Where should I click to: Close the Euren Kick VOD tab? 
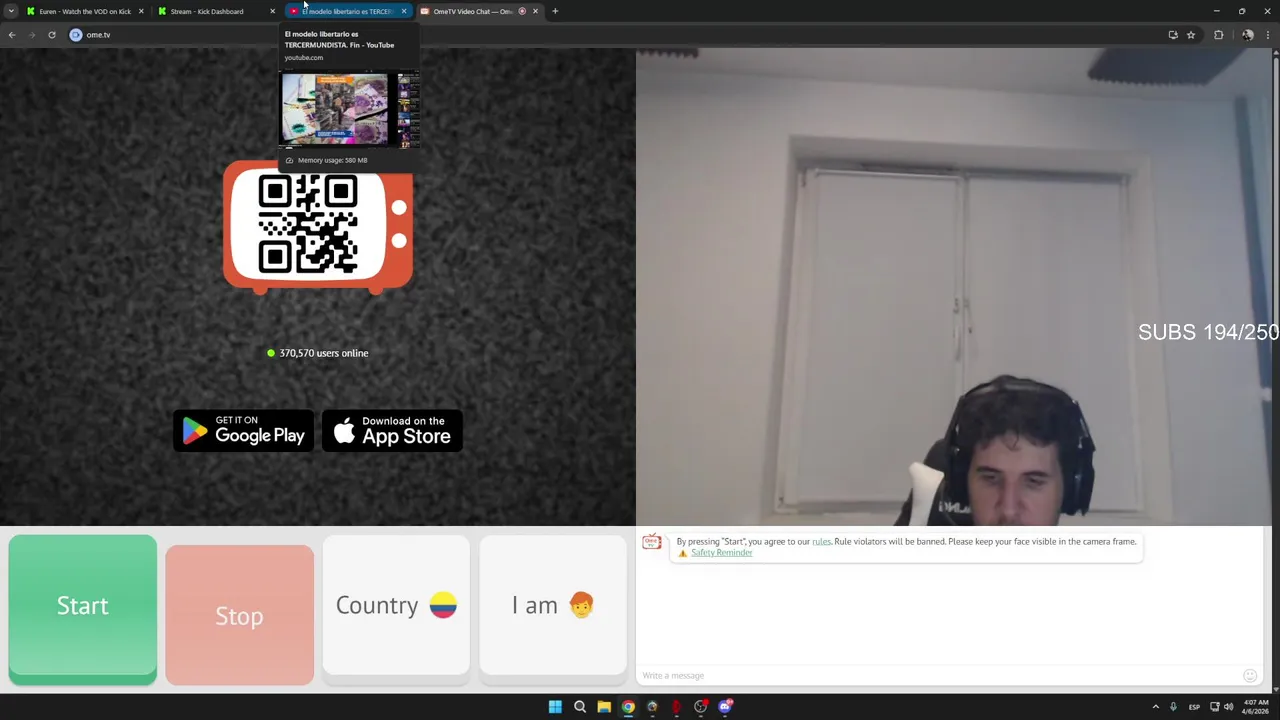click(141, 11)
